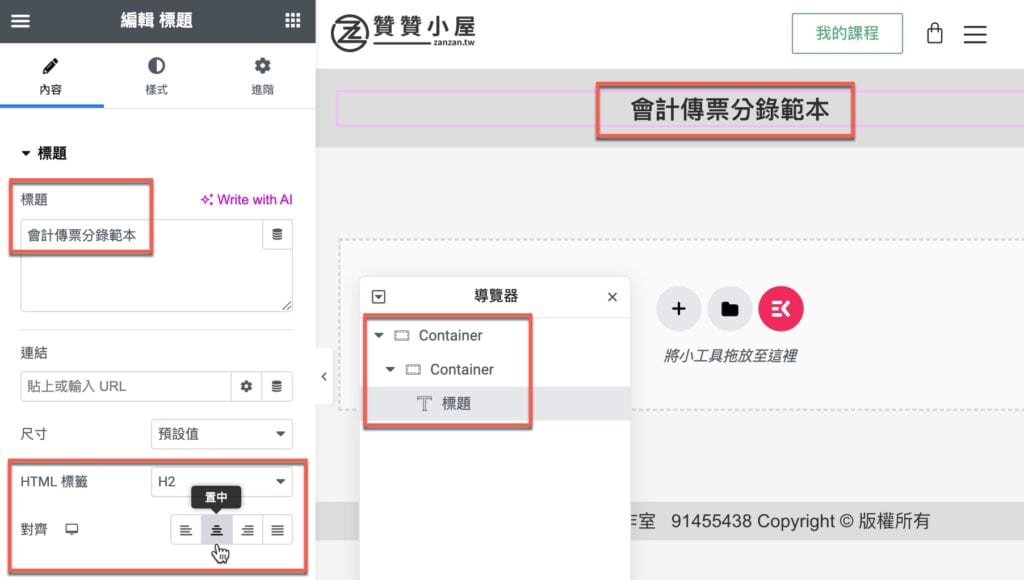Open the 尺寸 size dropdown
Viewport: 1024px width, 580px height.
pyautogui.click(x=221, y=434)
